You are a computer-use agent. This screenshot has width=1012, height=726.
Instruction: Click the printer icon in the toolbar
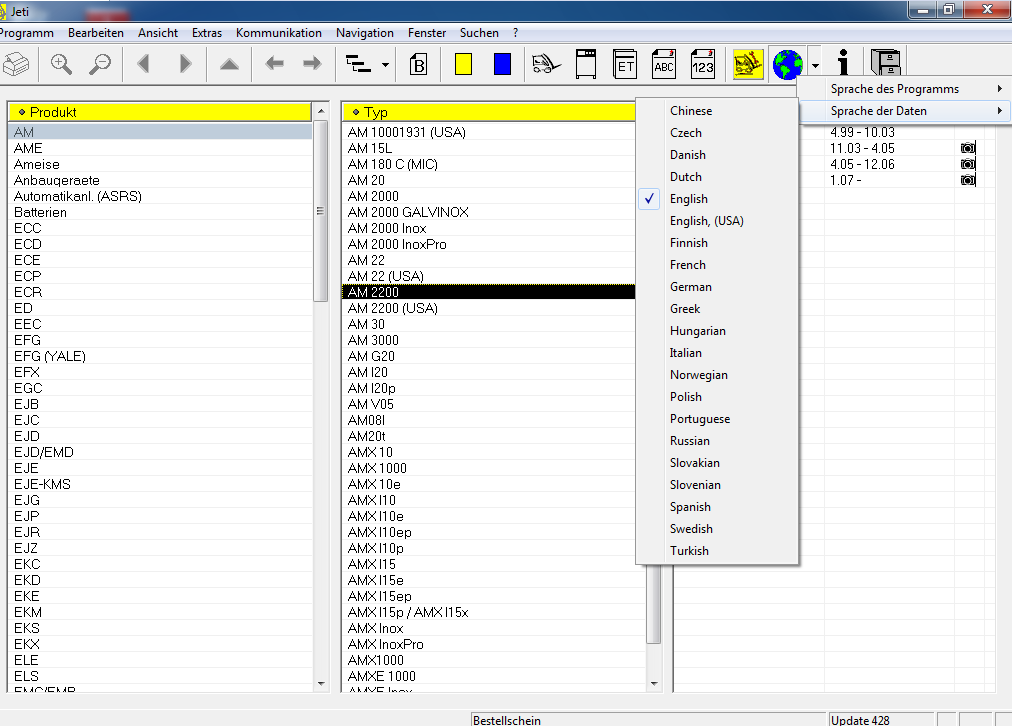coord(15,64)
